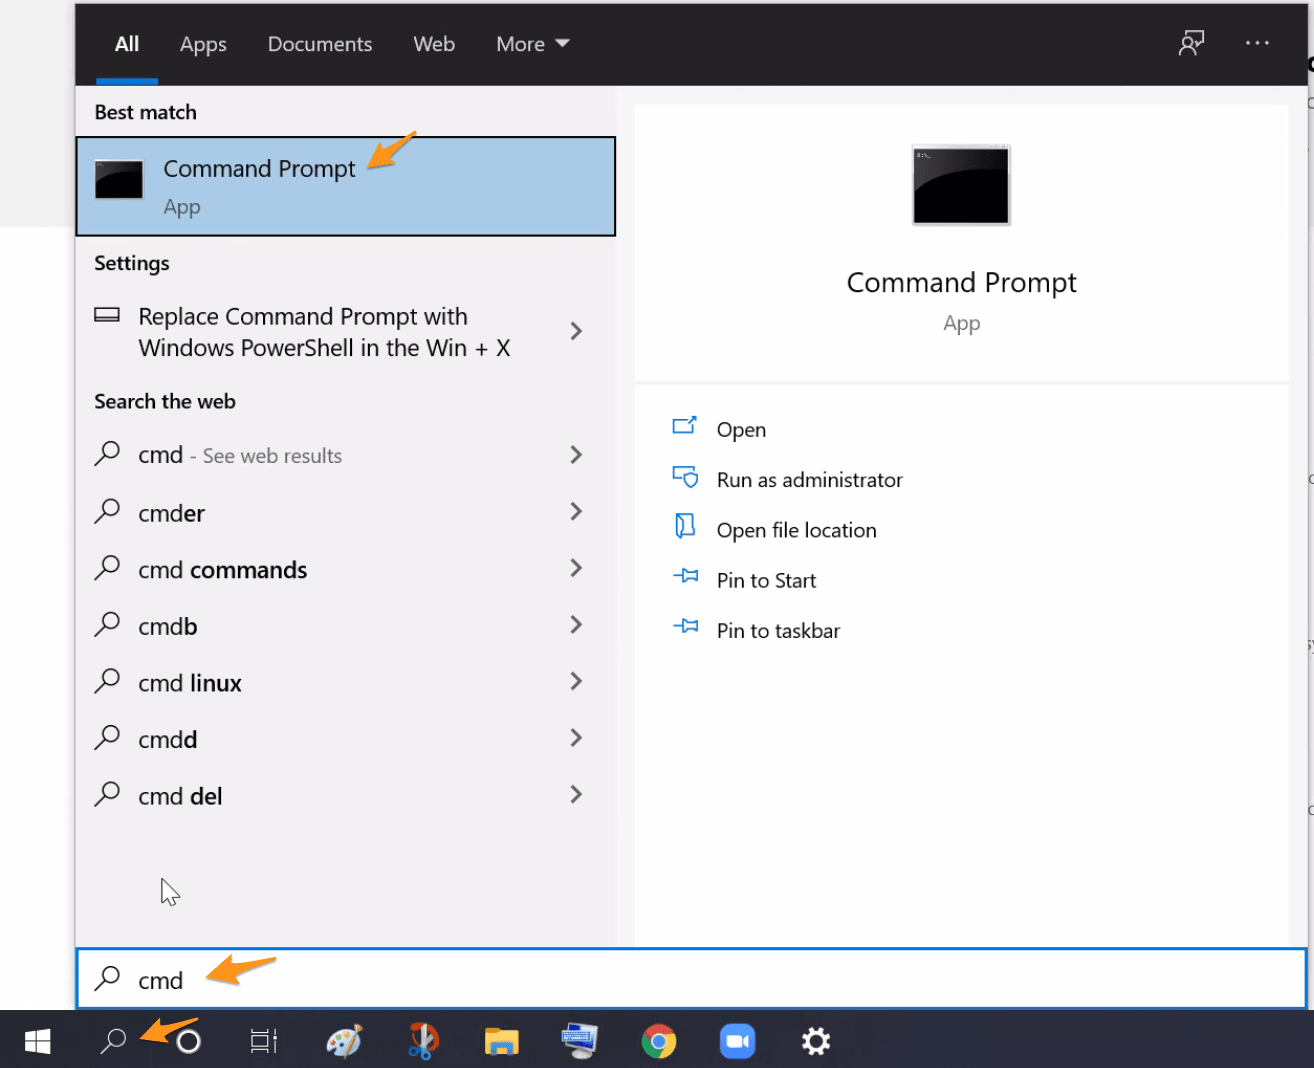Open Paint 3D from the taskbar
Image resolution: width=1314 pixels, height=1068 pixels.
pos(343,1041)
